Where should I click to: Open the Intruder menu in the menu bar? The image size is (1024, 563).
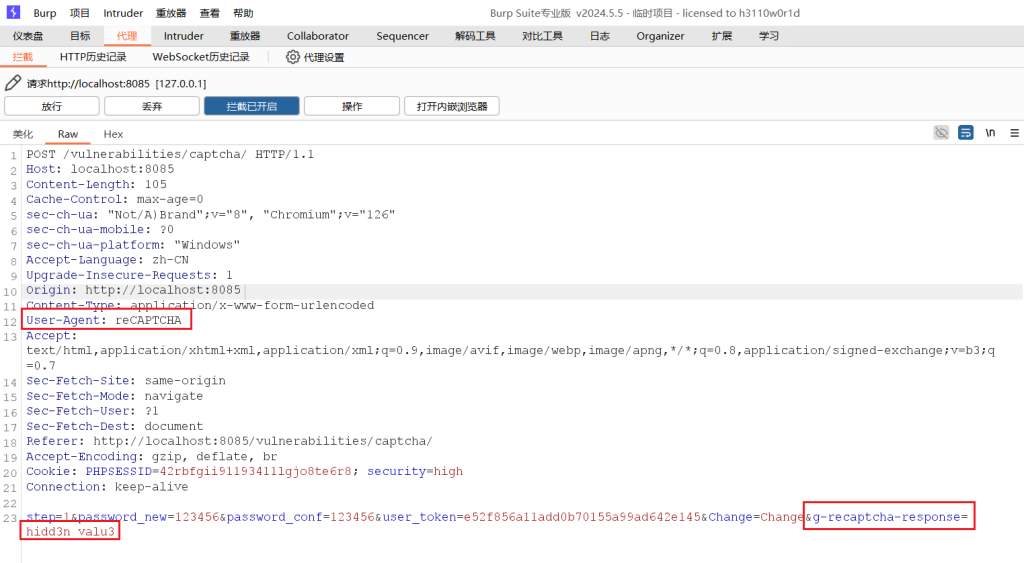coord(123,13)
